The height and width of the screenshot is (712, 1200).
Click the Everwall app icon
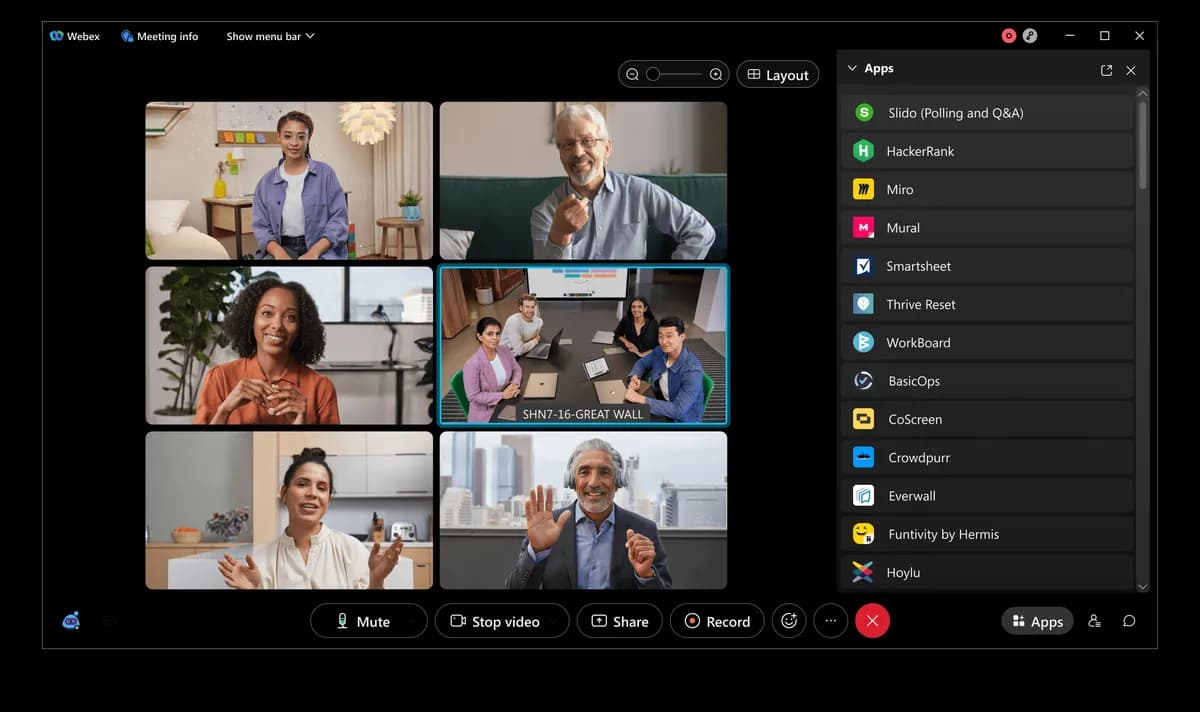(x=863, y=496)
